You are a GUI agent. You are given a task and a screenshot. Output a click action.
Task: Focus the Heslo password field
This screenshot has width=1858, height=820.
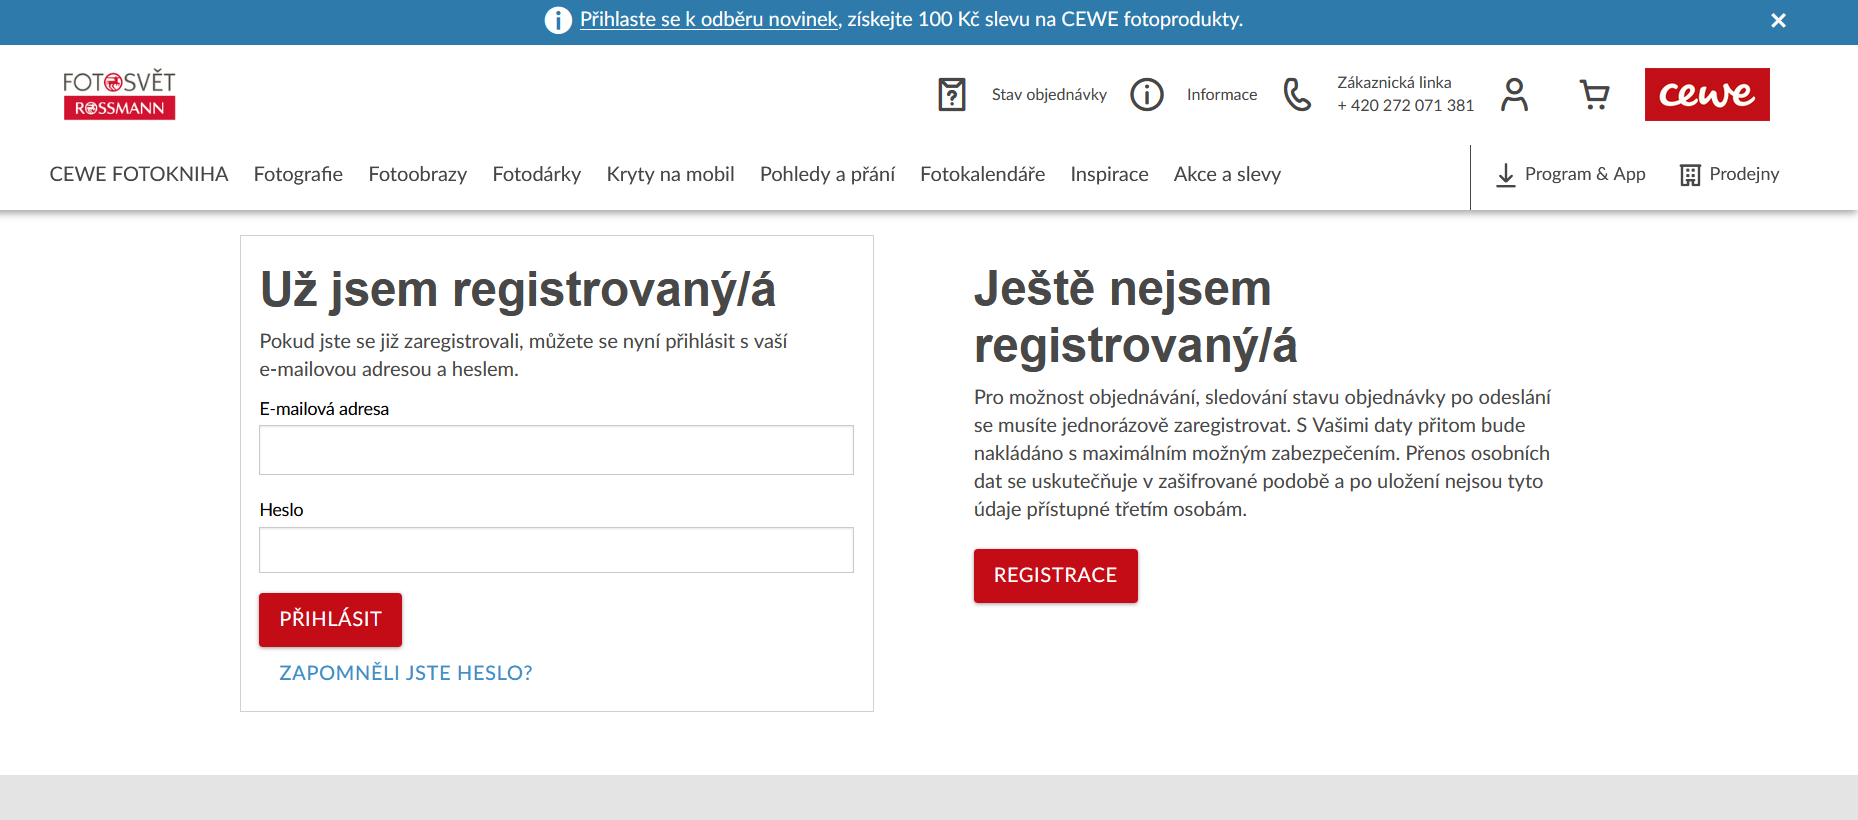click(x=556, y=550)
